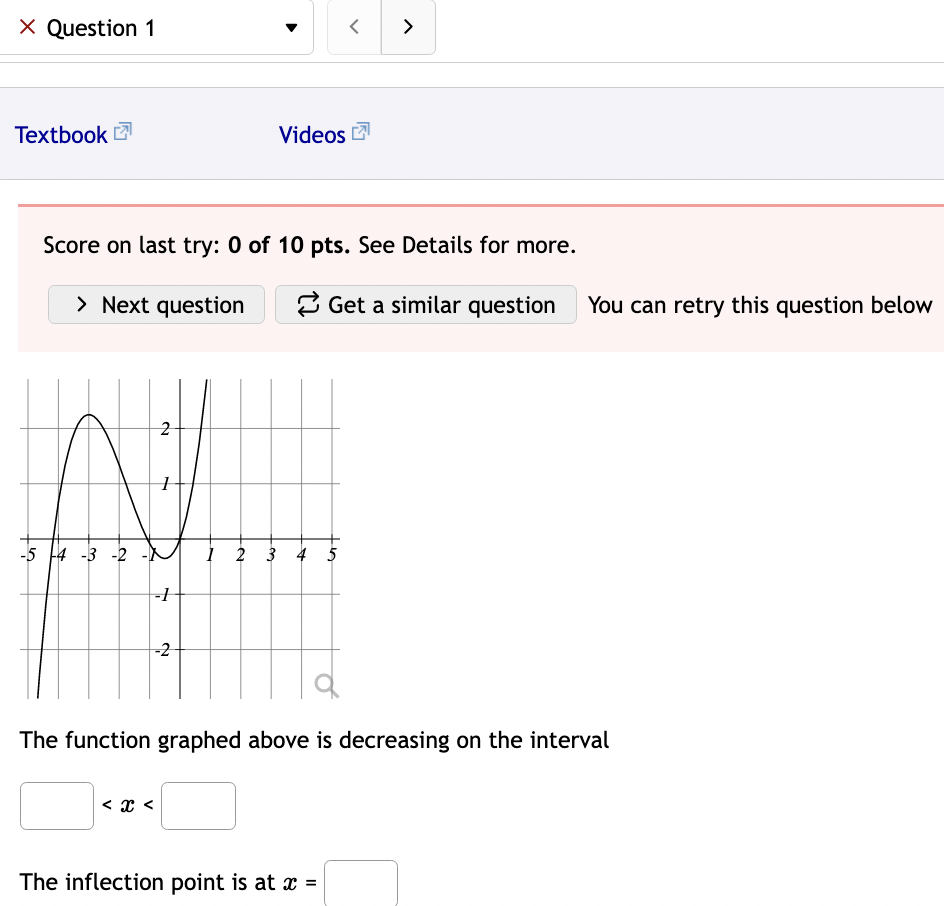Select Question 1 in the navigation bar
944x906 pixels.
pos(100,27)
